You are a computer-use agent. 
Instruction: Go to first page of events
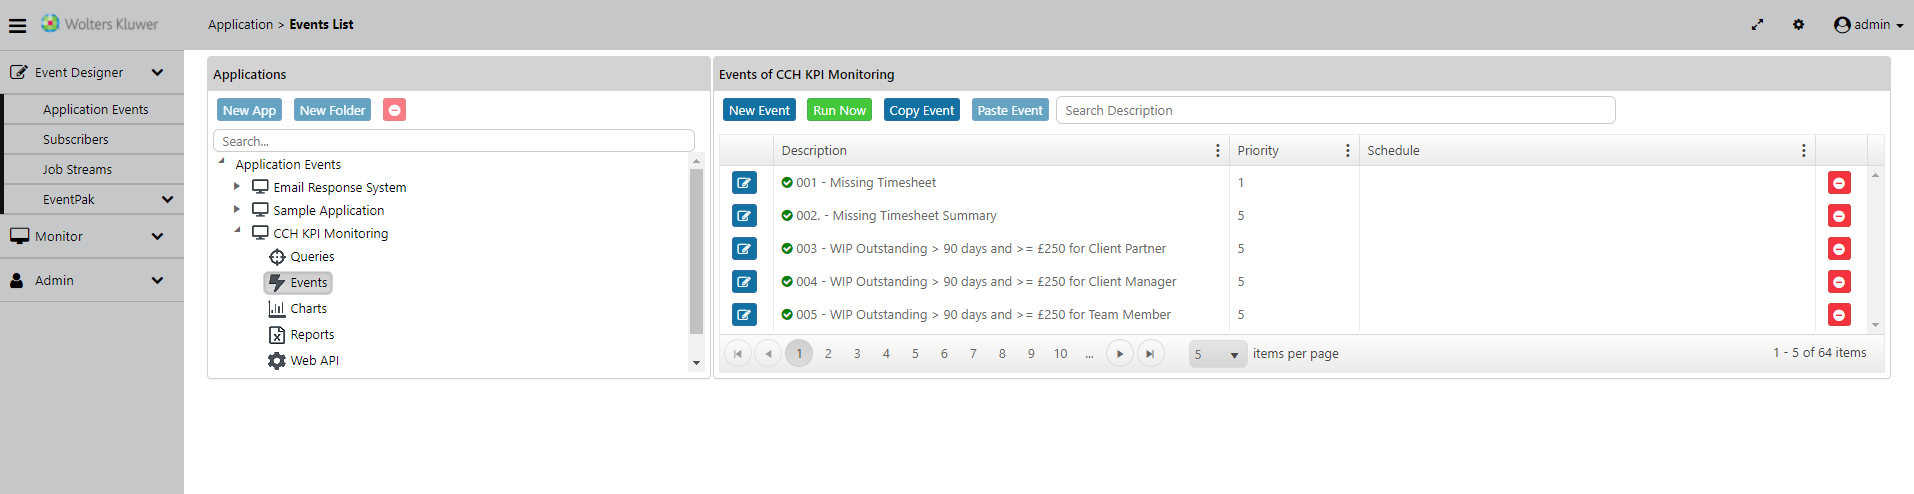(738, 354)
